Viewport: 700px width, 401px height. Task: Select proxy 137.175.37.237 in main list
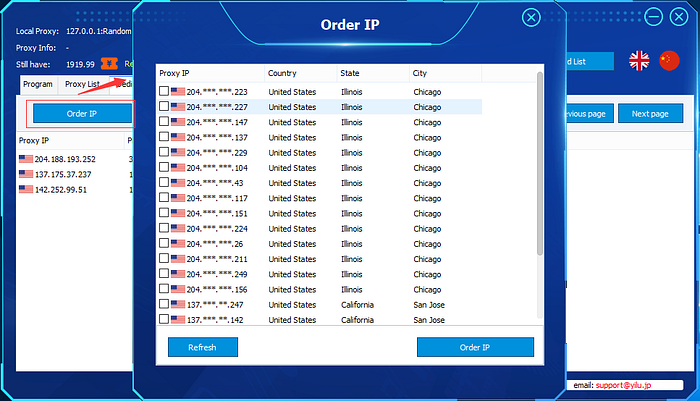tap(63, 174)
